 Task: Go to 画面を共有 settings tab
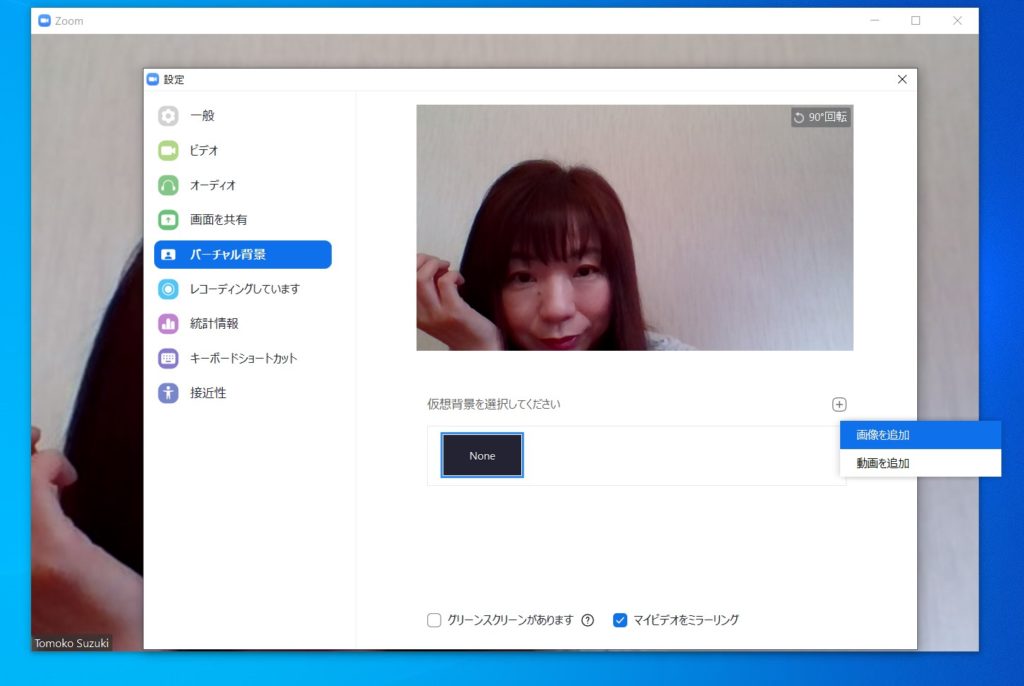point(243,220)
